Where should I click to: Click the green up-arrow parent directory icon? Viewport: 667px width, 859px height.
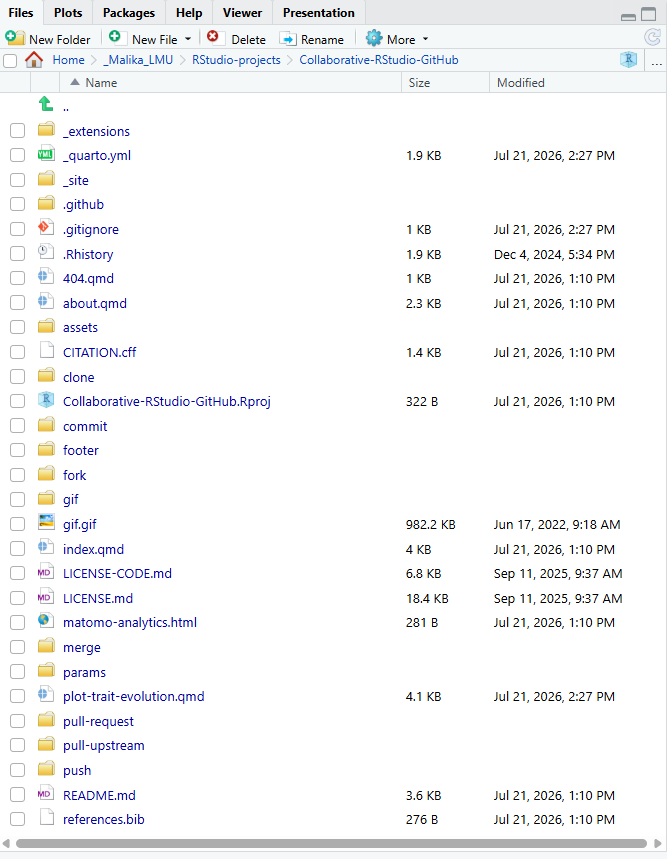pyautogui.click(x=46, y=104)
